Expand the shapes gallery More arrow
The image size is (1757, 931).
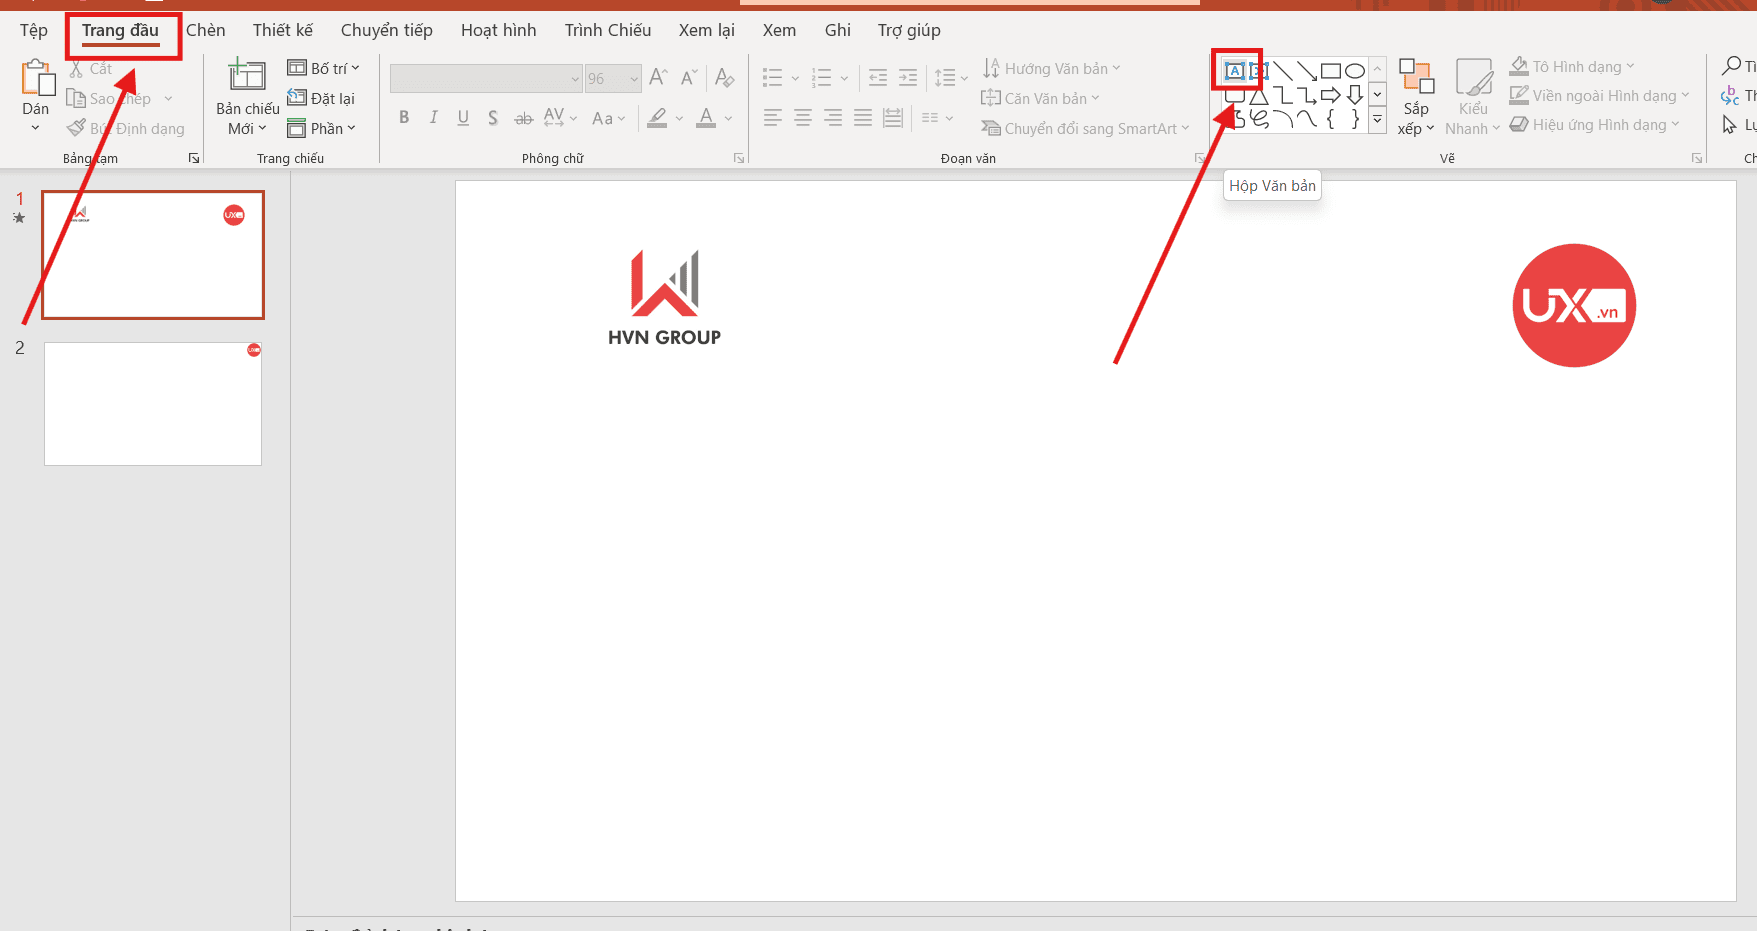coord(1377,121)
